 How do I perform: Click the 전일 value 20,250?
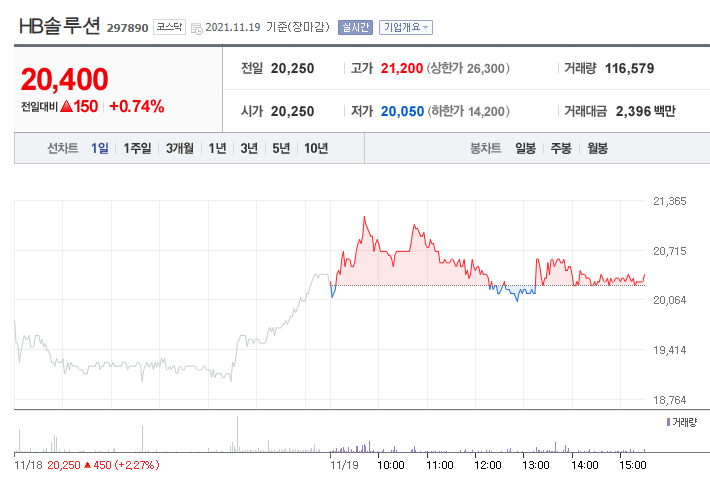pos(293,68)
